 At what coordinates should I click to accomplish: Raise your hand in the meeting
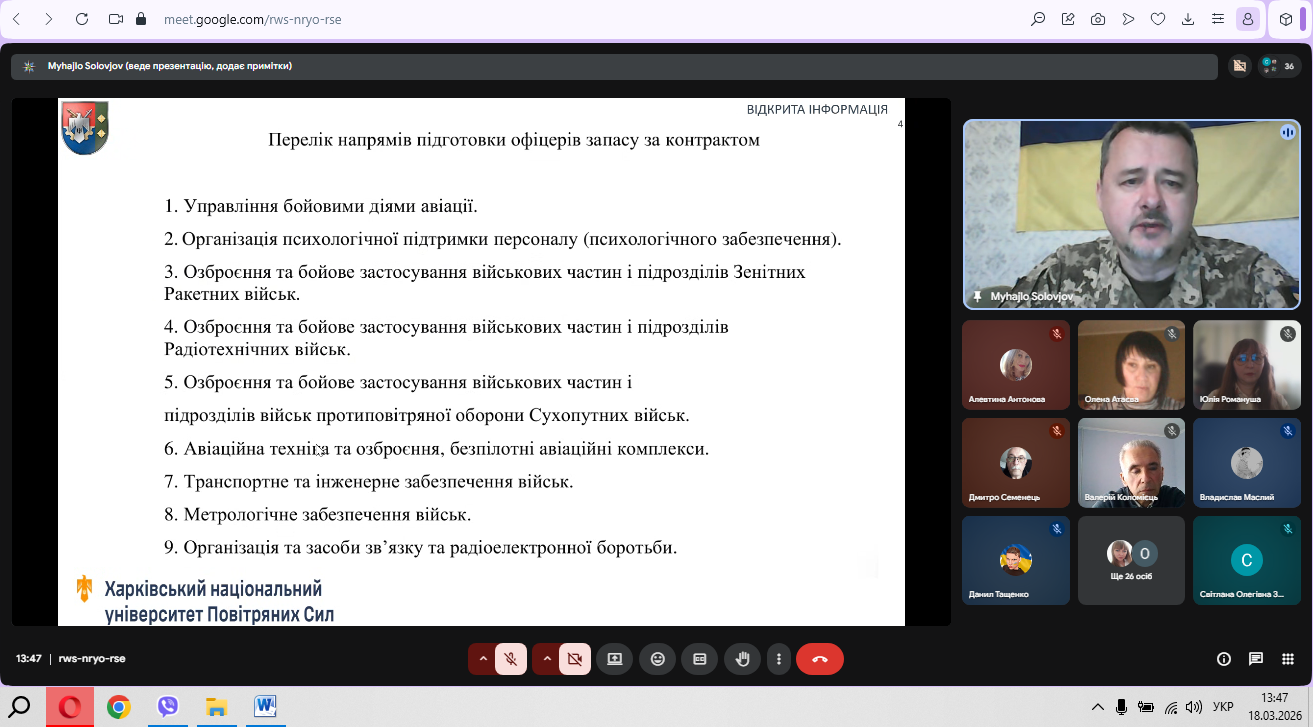click(x=743, y=659)
